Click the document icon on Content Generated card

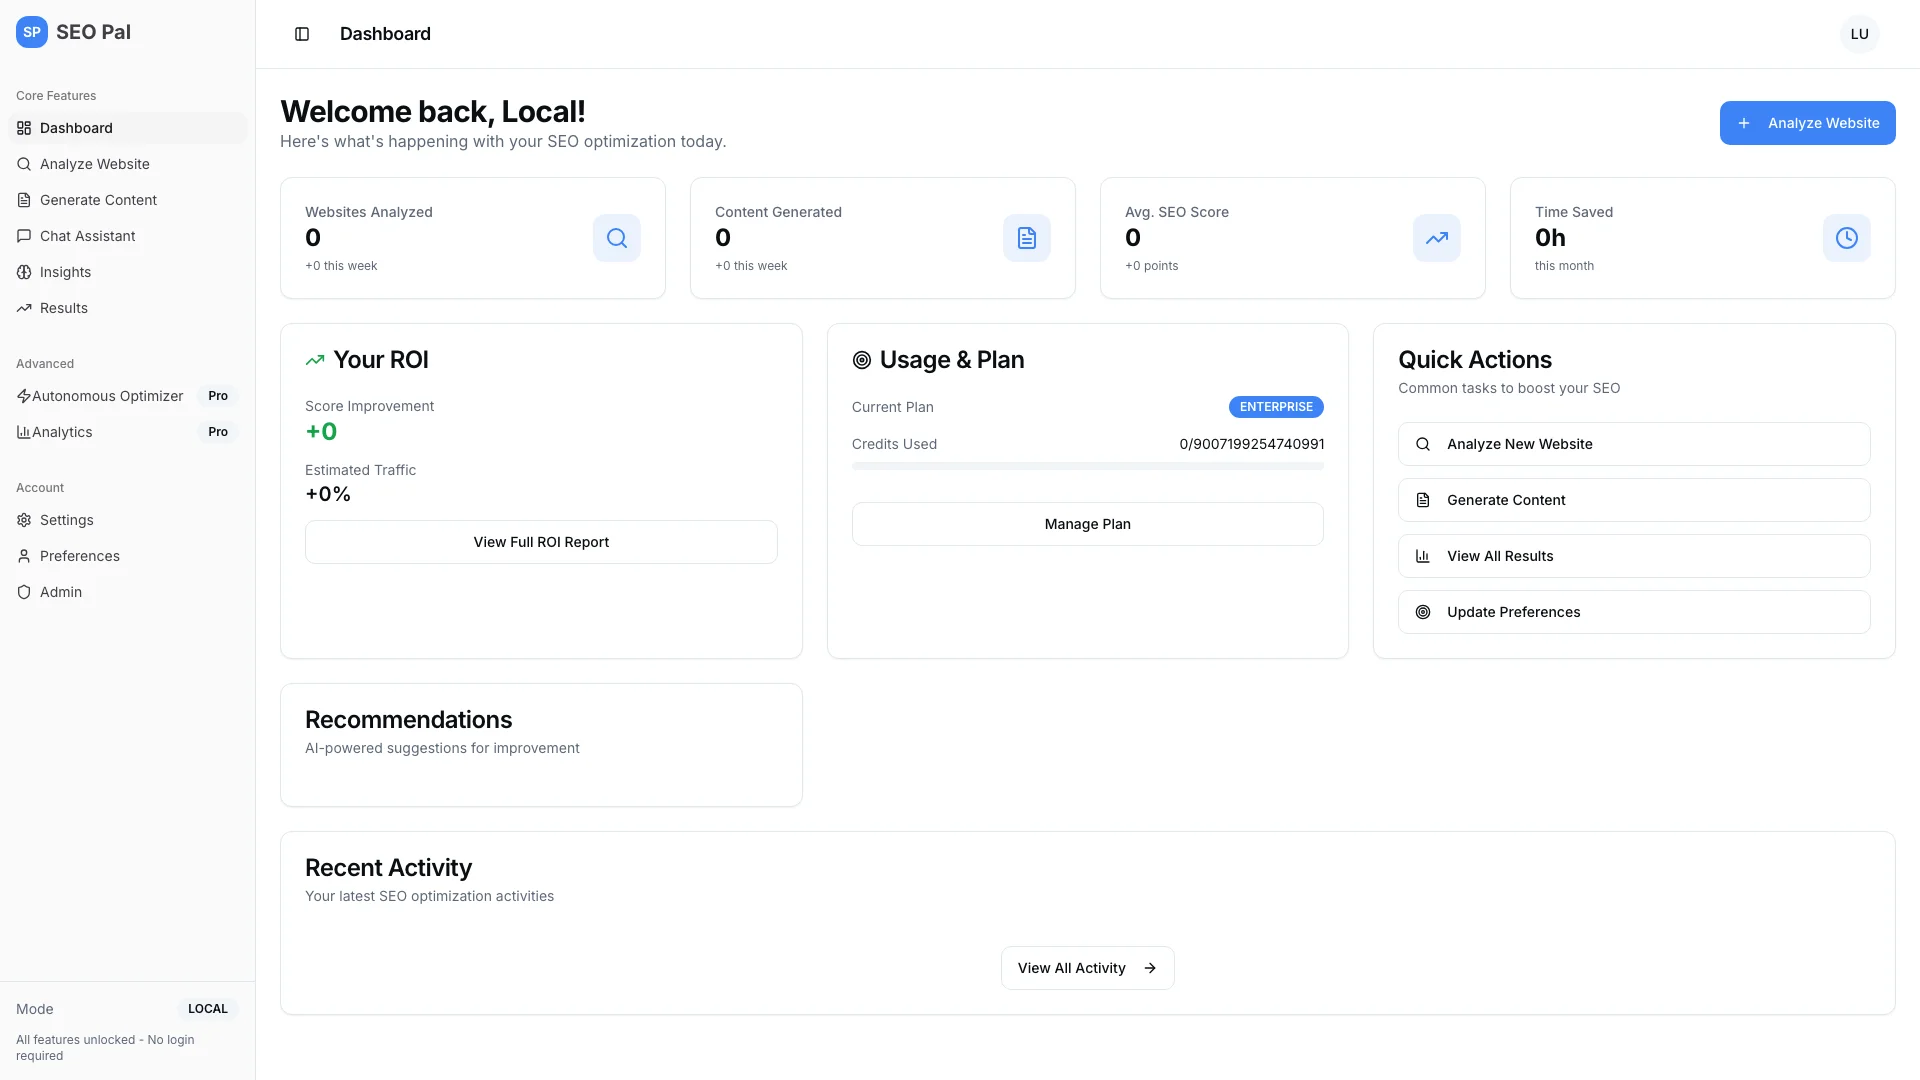(x=1026, y=238)
